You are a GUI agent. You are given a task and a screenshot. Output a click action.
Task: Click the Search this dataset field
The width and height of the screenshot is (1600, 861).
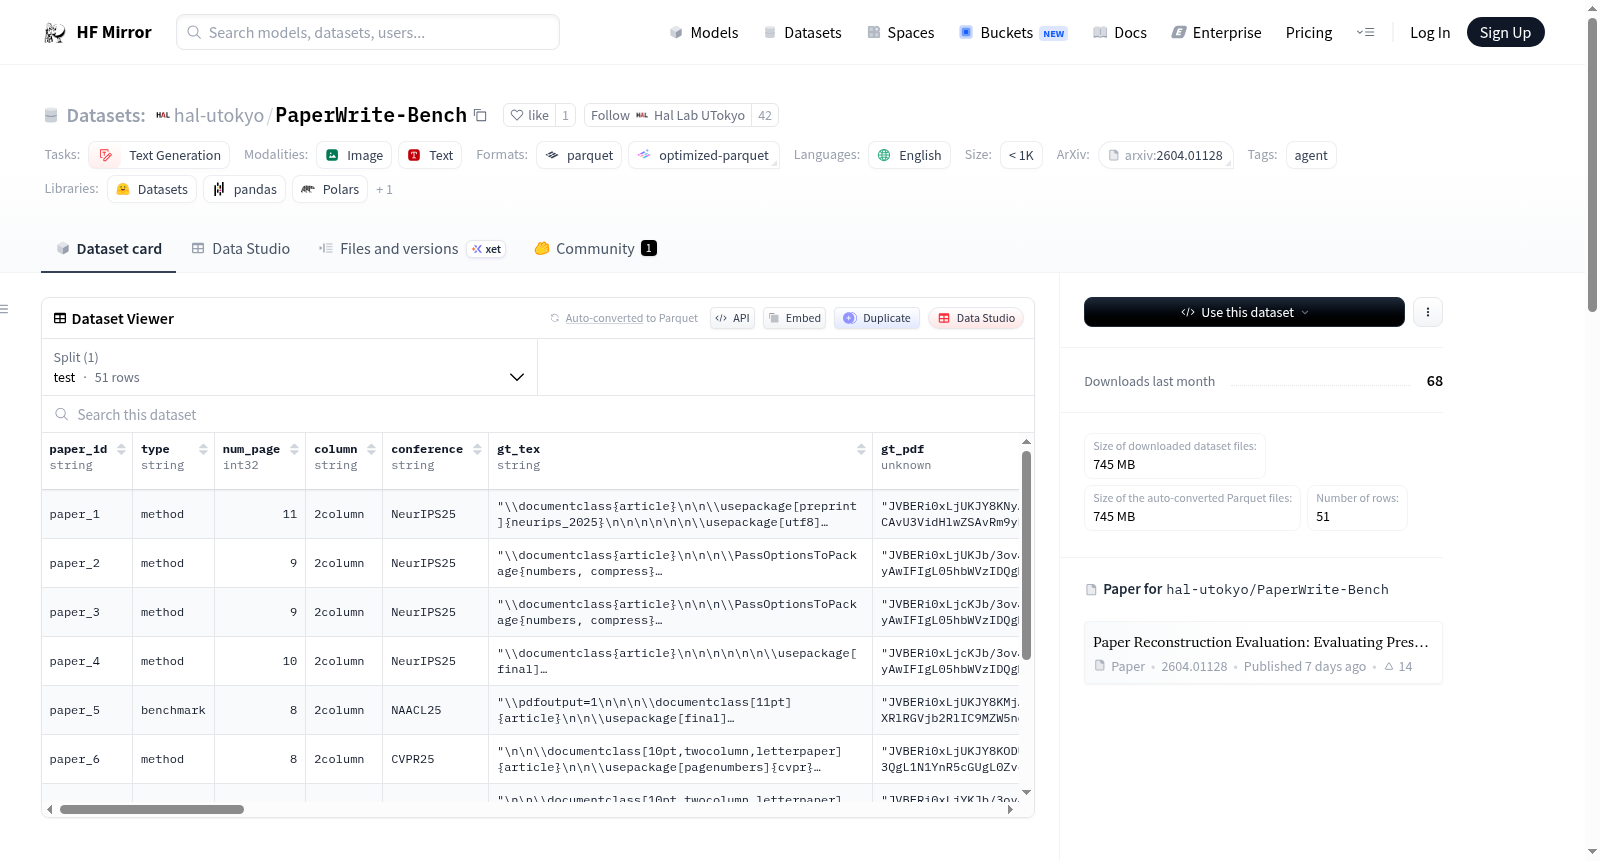click(x=538, y=414)
